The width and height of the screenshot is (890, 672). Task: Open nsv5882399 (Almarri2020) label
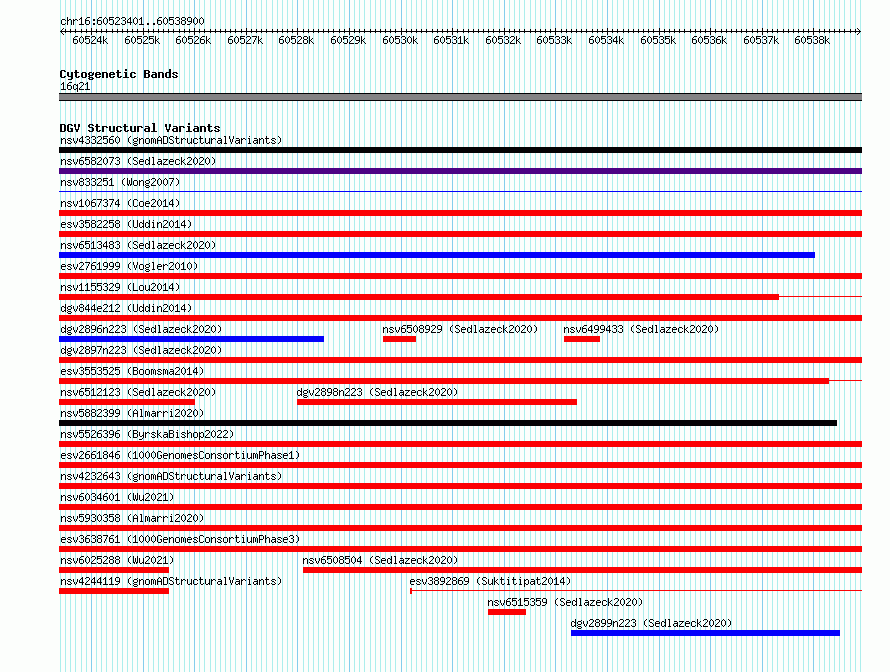tap(132, 413)
